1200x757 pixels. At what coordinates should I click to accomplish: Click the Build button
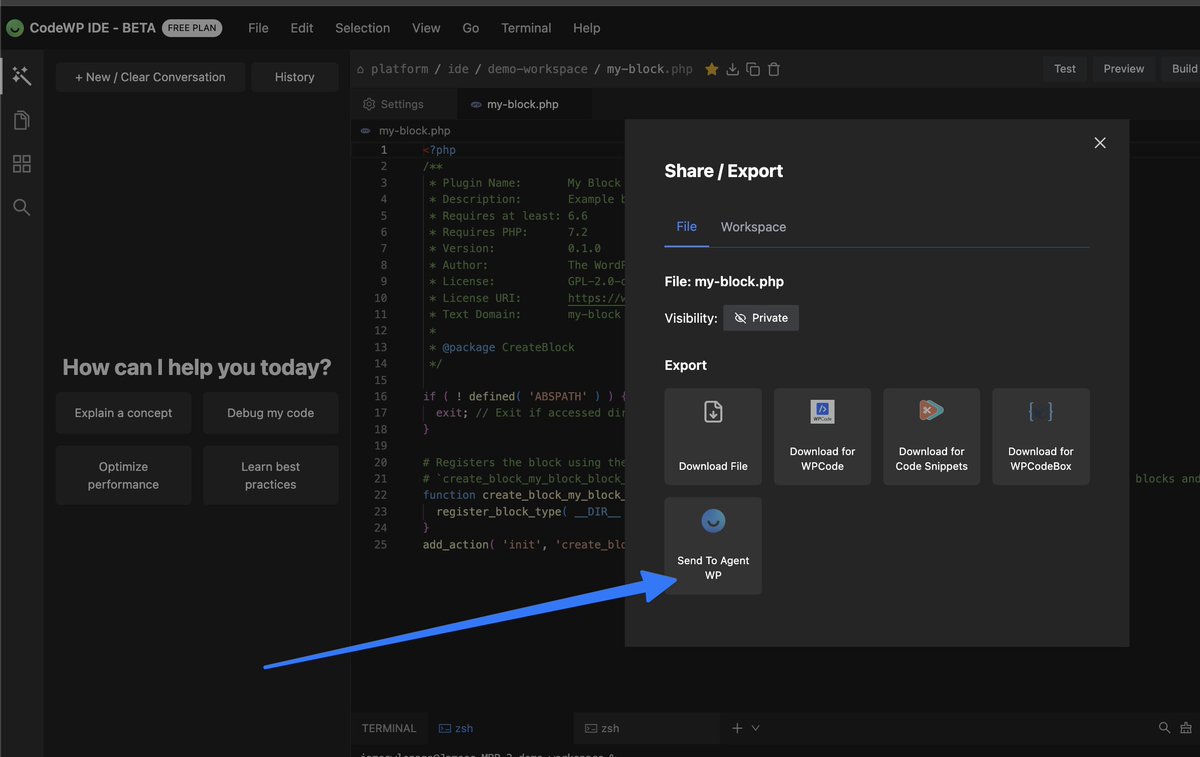[1183, 69]
